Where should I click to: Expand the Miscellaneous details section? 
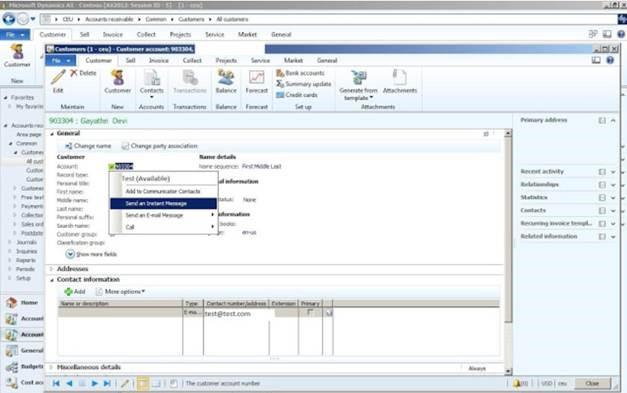(x=52, y=367)
